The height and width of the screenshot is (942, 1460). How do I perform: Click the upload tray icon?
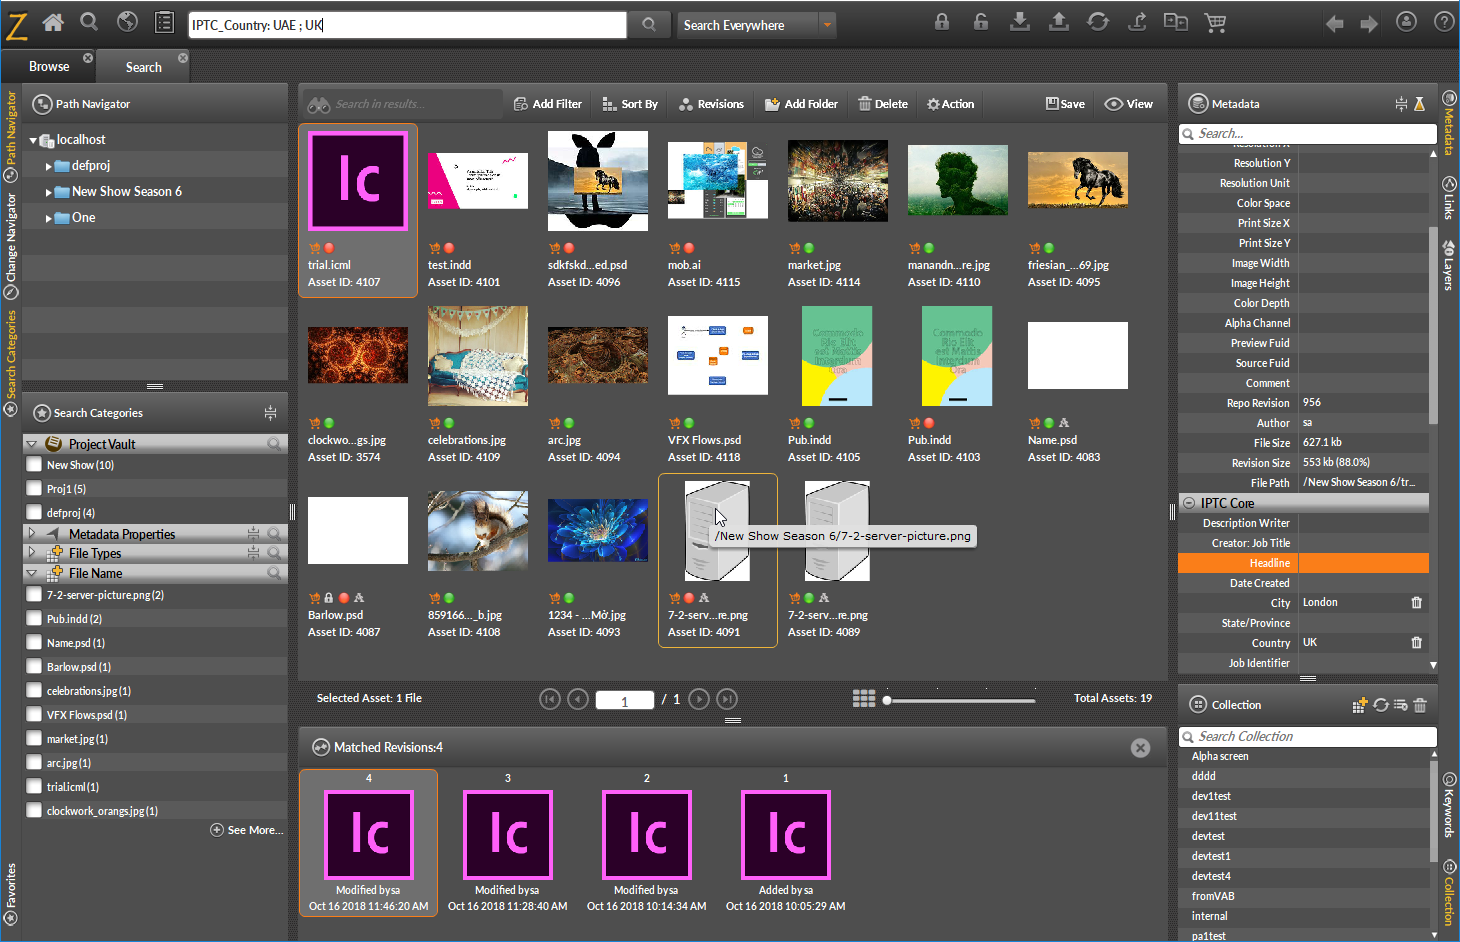tap(1059, 22)
